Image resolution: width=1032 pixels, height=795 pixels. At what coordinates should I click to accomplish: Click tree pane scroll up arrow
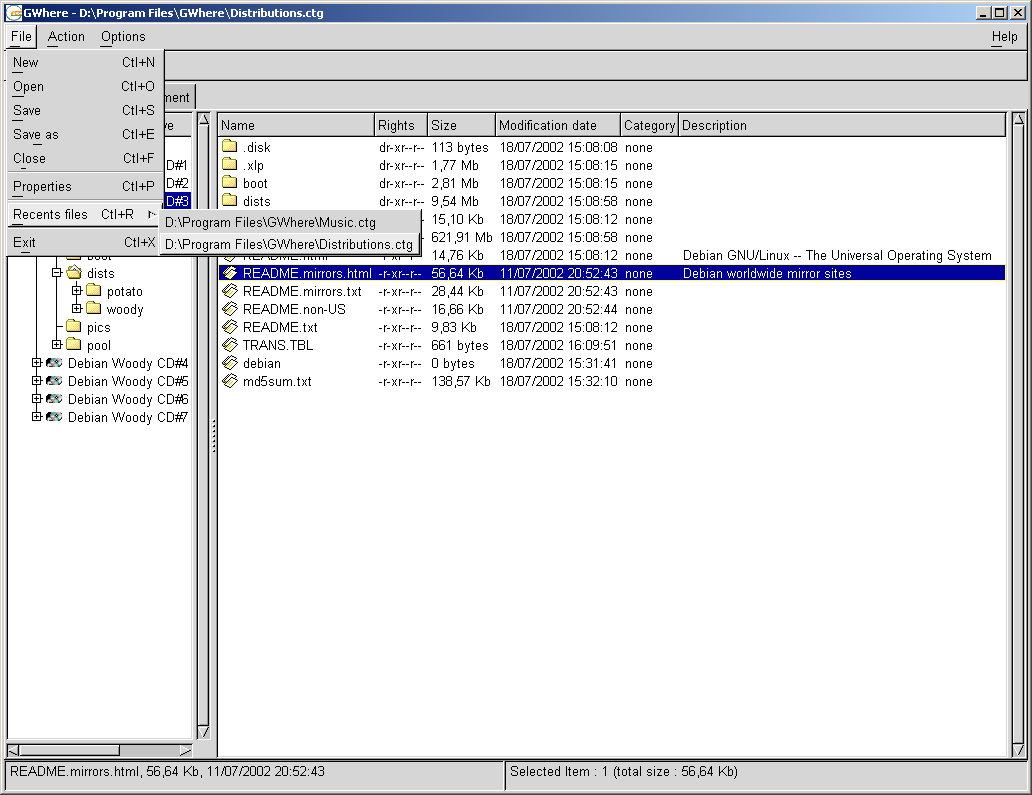[x=203, y=119]
